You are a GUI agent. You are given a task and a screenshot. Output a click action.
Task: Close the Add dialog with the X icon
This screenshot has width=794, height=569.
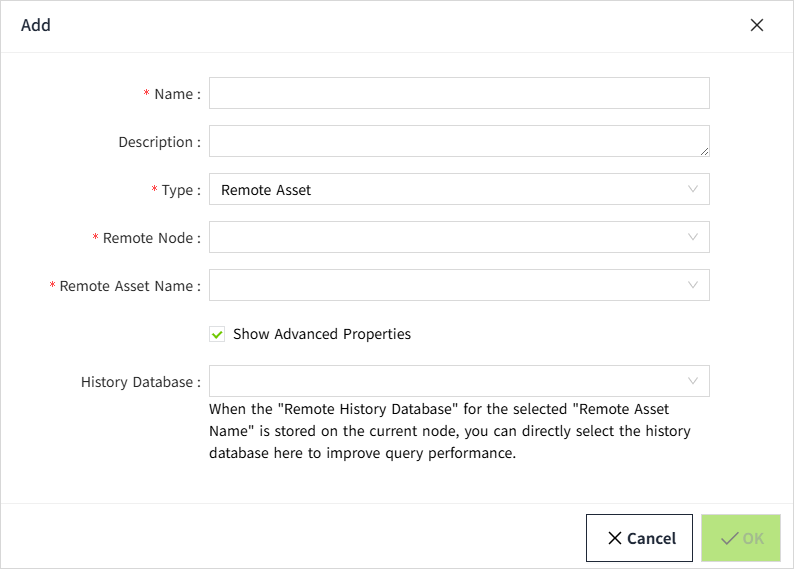point(757,25)
